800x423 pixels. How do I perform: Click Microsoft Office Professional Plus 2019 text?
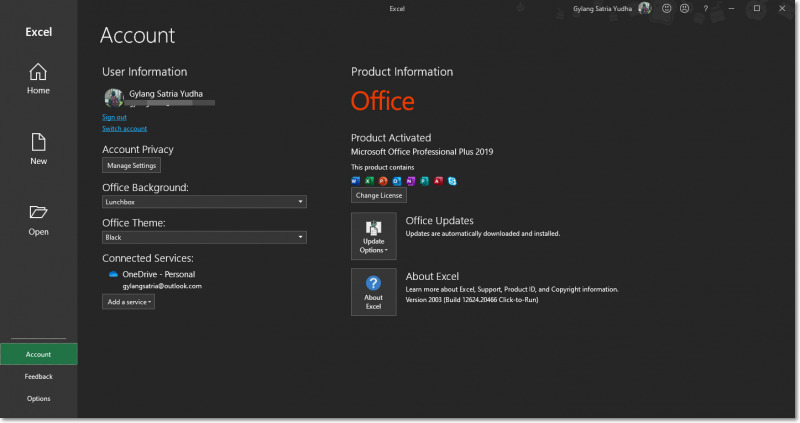(422, 152)
